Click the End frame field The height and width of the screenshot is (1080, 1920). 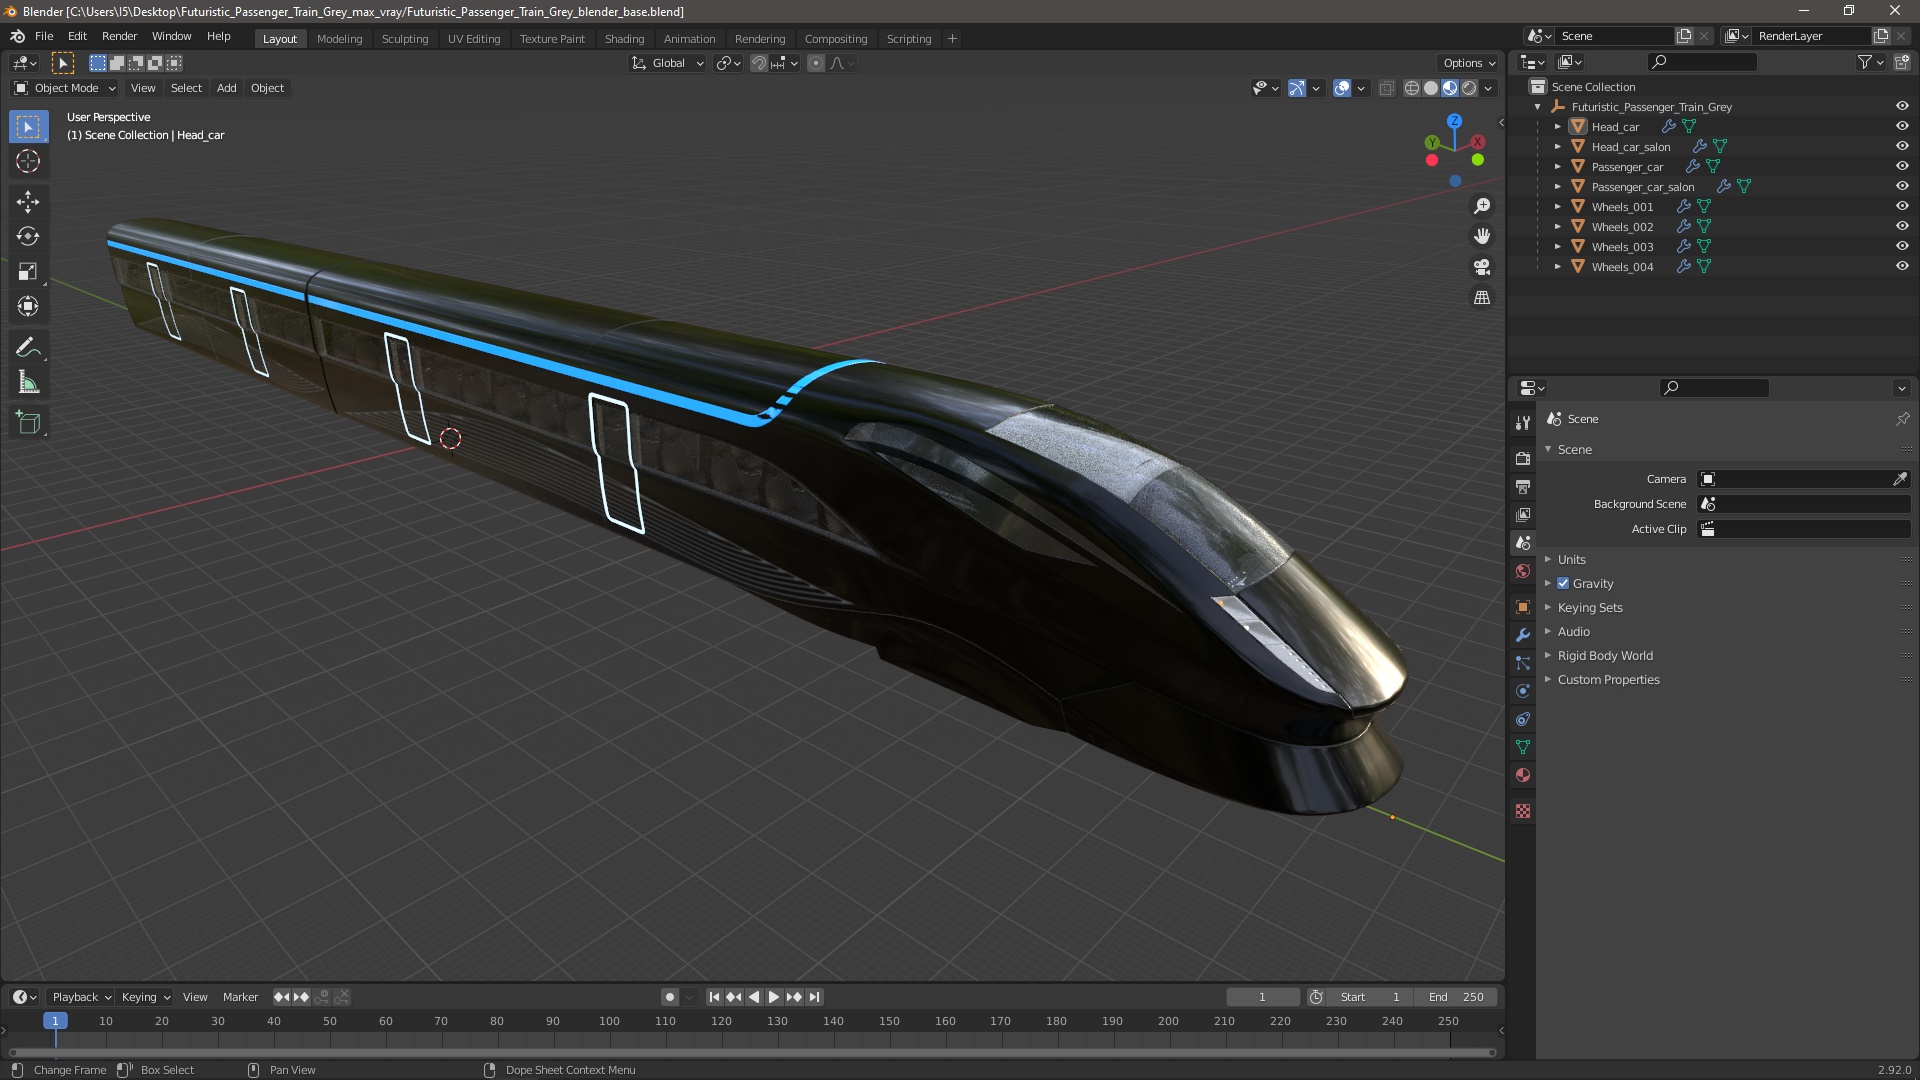pyautogui.click(x=1456, y=997)
